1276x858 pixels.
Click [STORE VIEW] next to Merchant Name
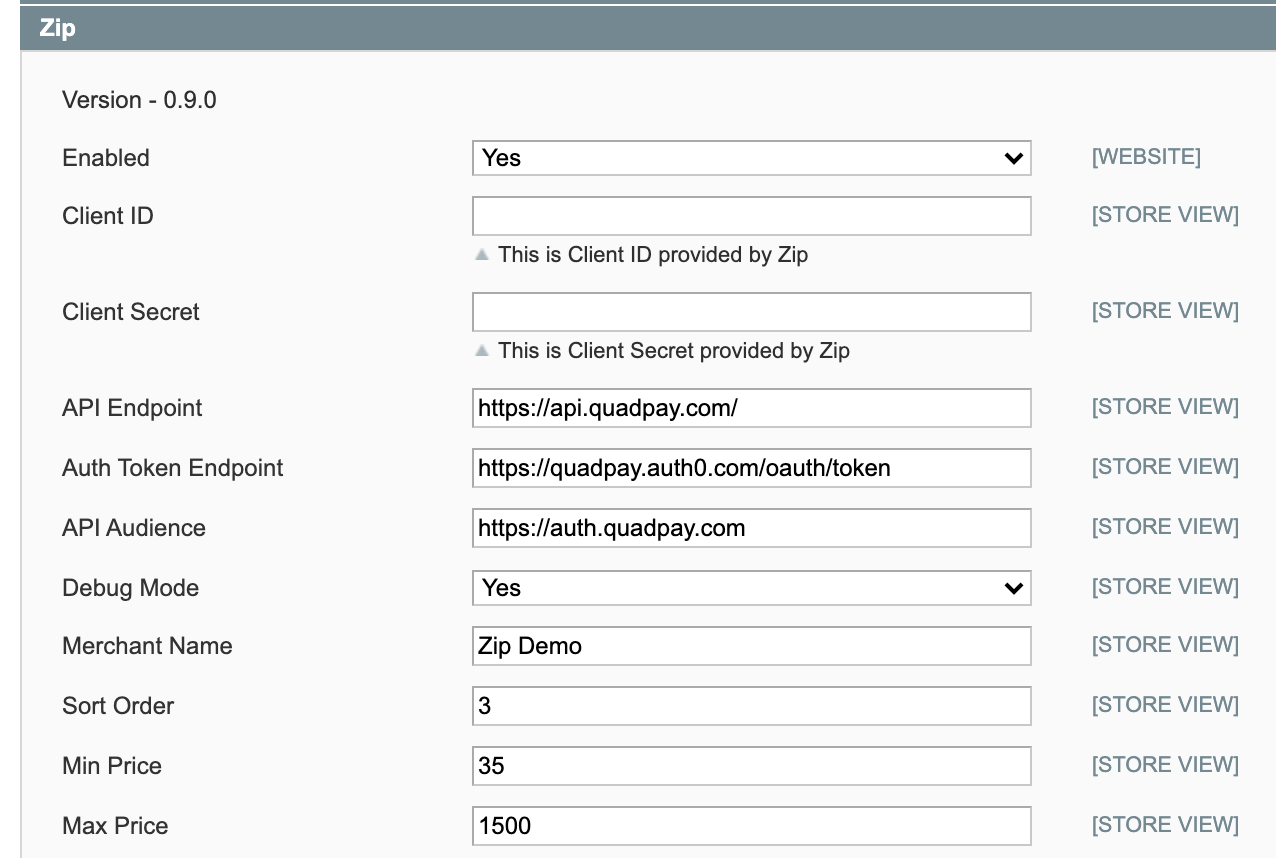pos(1165,645)
